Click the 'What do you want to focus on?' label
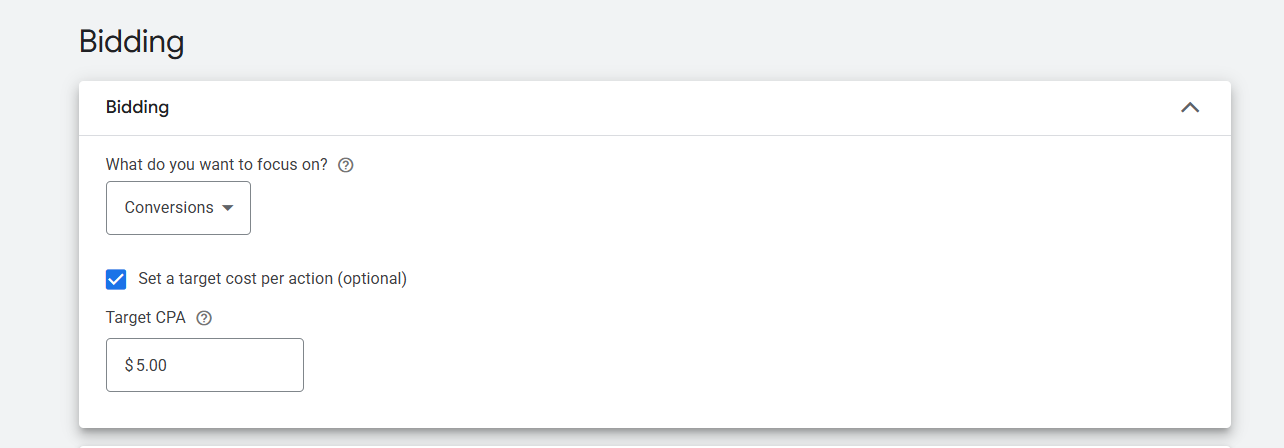This screenshot has height=448, width=1284. tap(216, 165)
